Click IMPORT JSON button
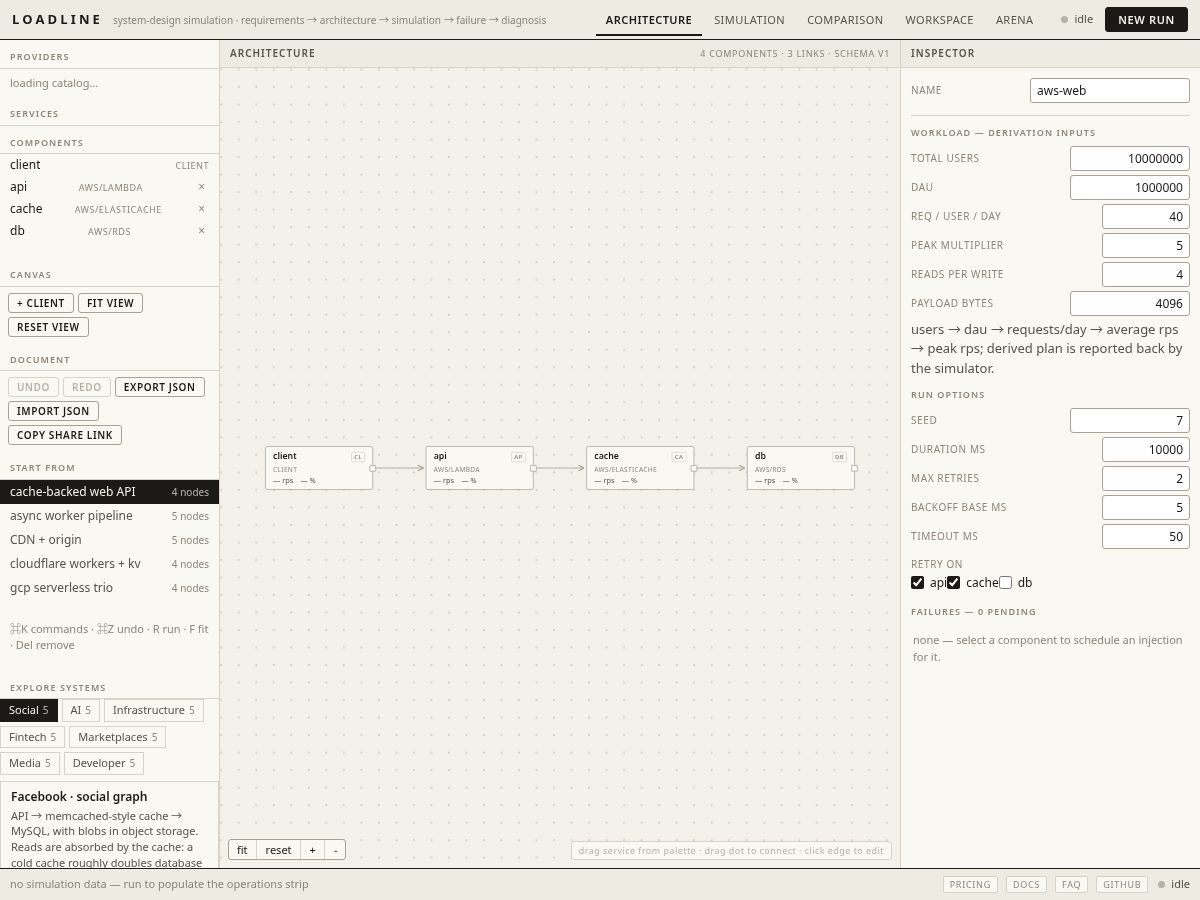Screen dimensions: 1200x900 tap(53, 411)
